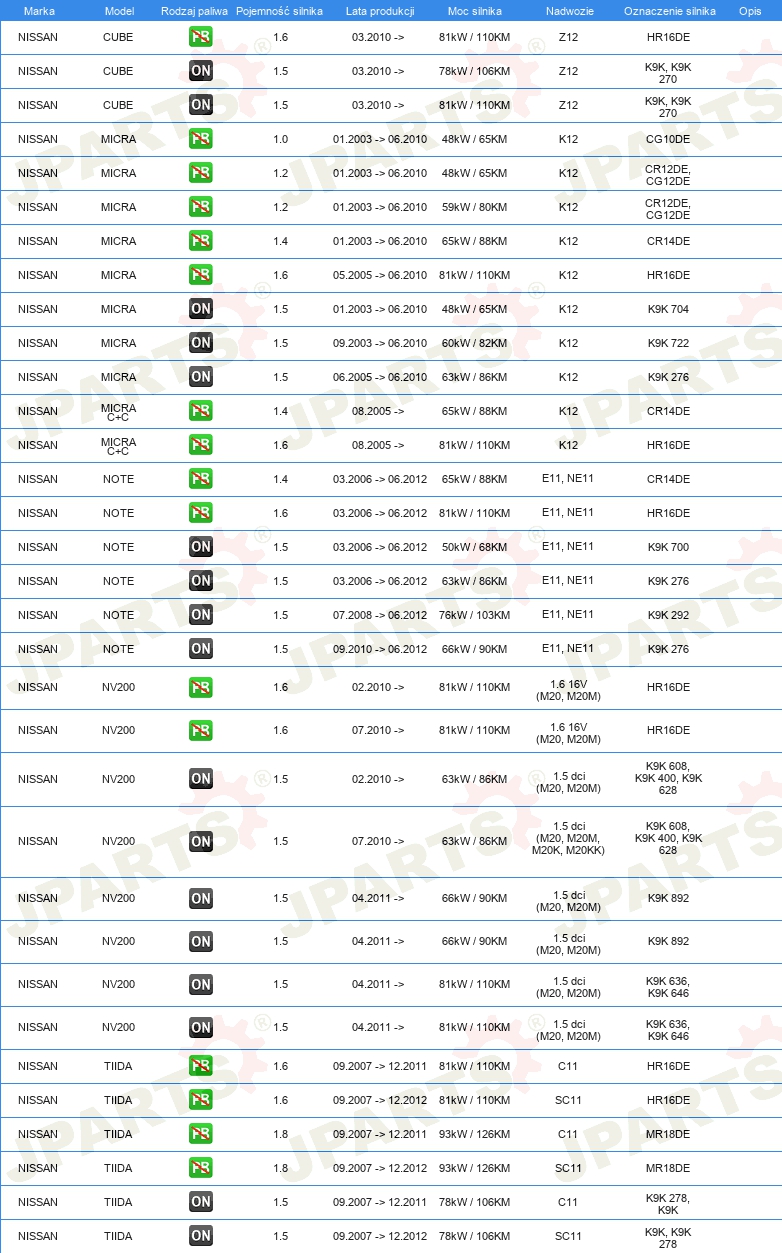Click petrol icon for MICRA C+C 1.4
This screenshot has height=1253, width=782.
click(x=201, y=411)
